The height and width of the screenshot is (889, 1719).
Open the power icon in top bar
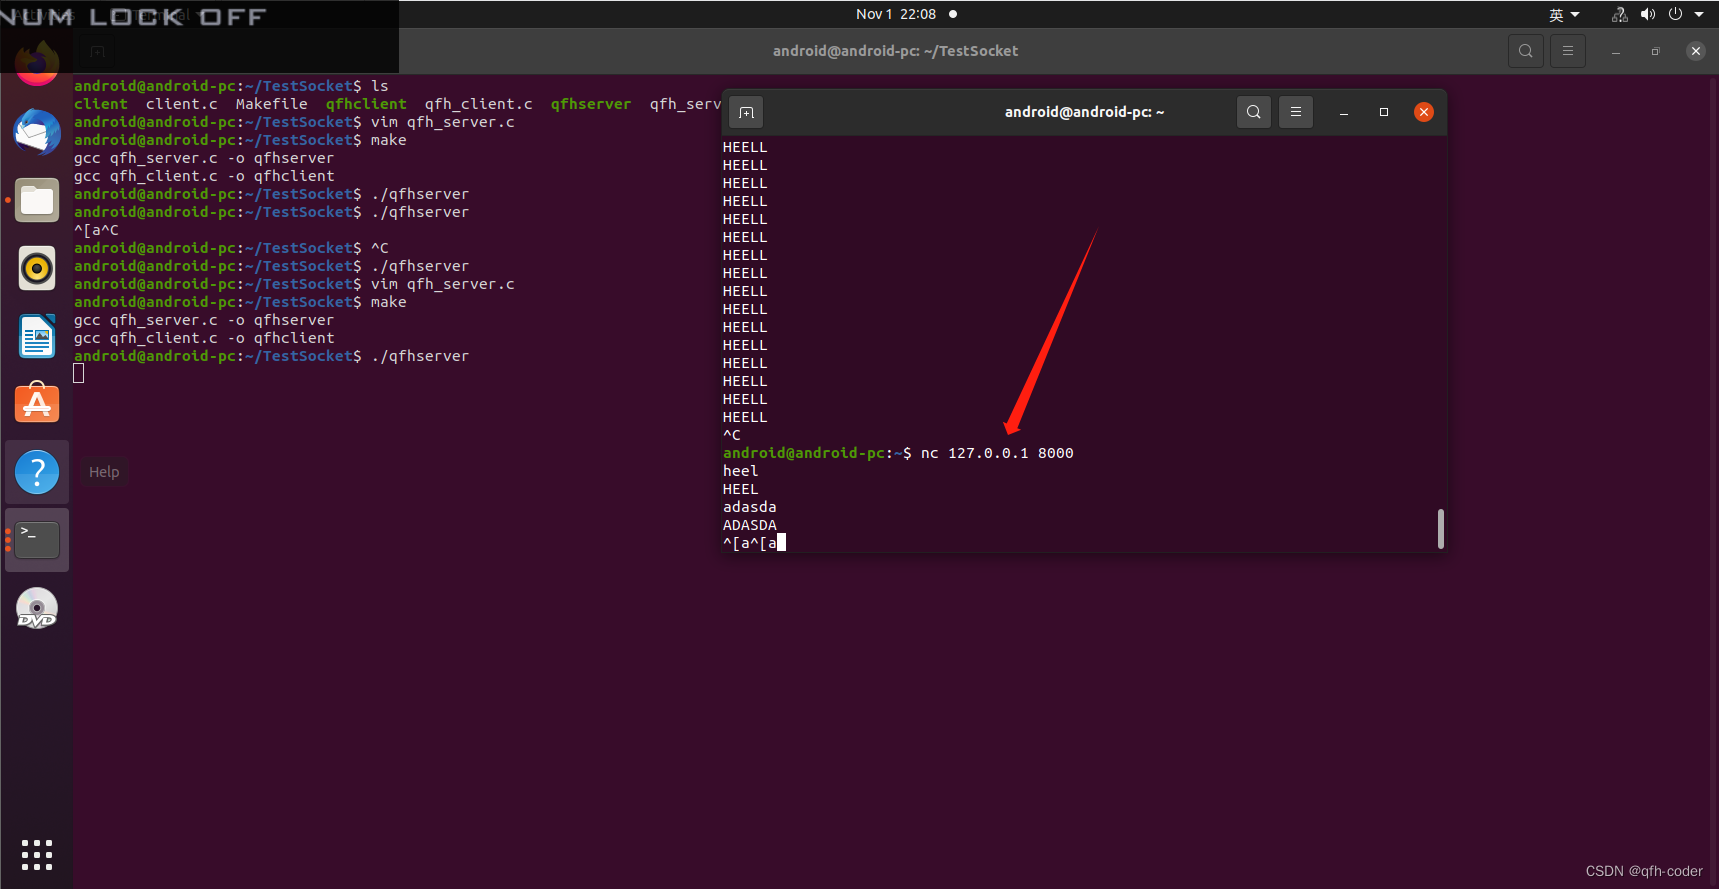pos(1675,14)
